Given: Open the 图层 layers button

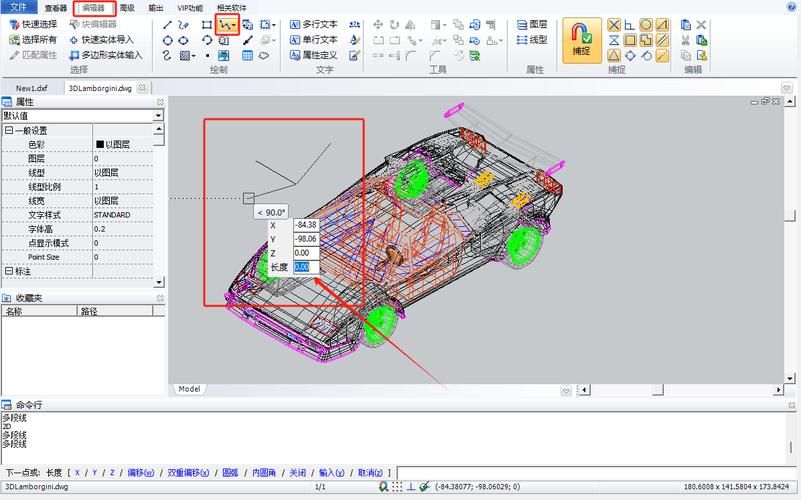Looking at the screenshot, I should pos(532,24).
